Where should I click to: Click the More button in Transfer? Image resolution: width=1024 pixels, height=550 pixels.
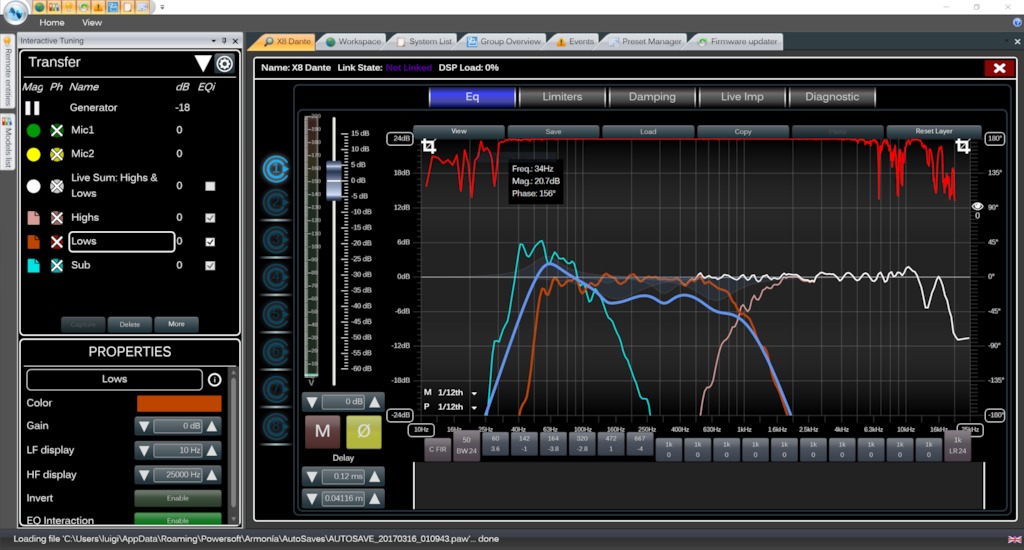[176, 325]
